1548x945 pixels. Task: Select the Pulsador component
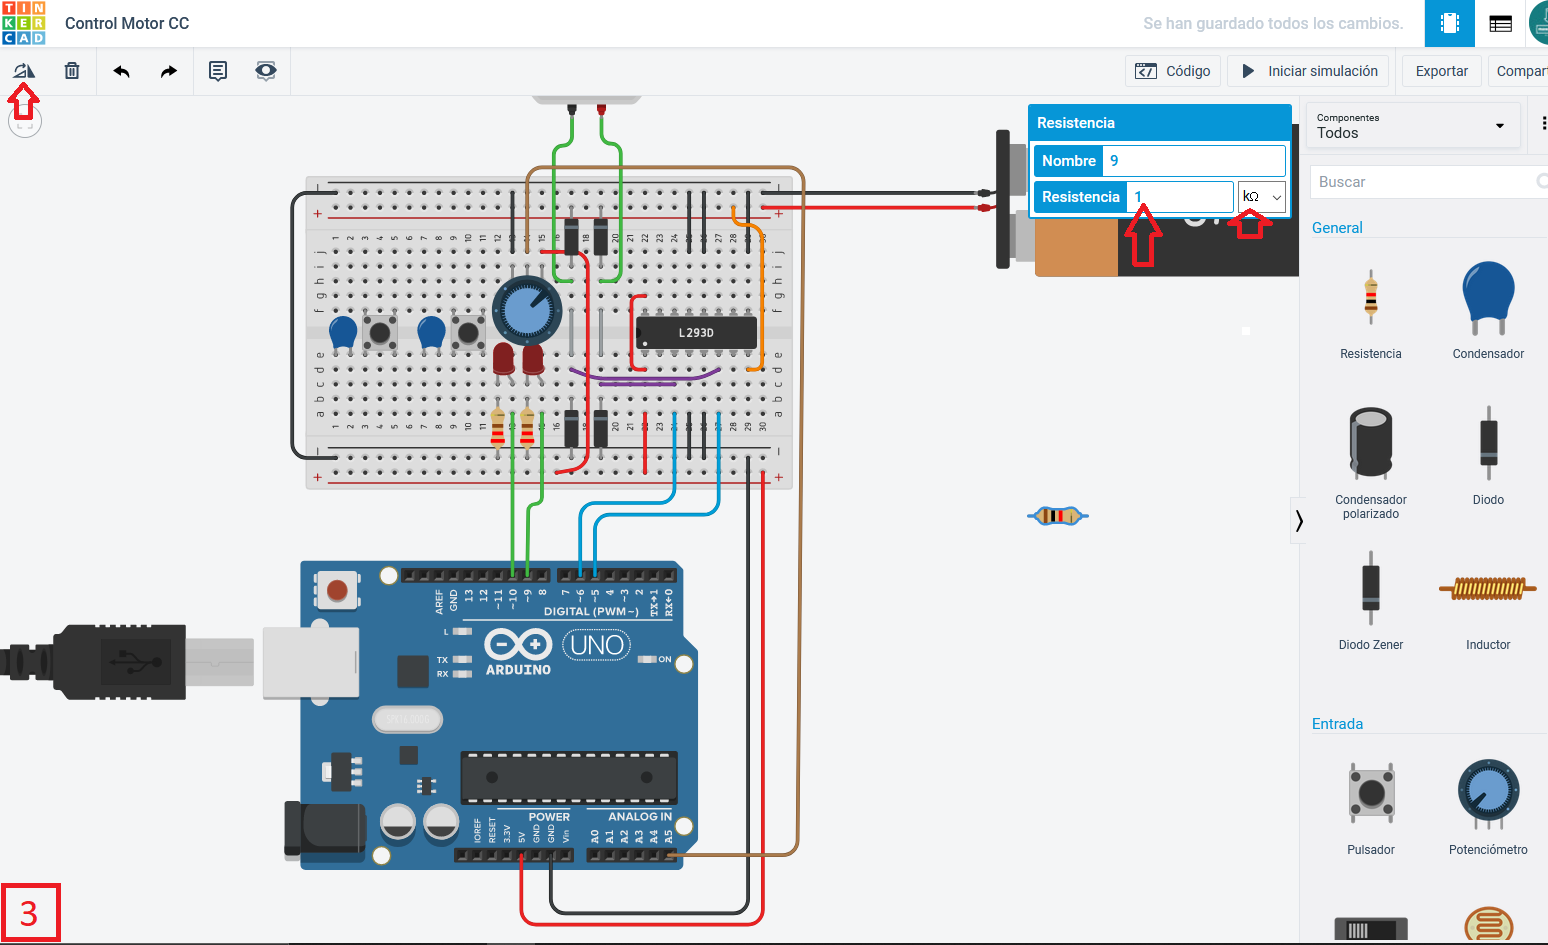(1371, 808)
